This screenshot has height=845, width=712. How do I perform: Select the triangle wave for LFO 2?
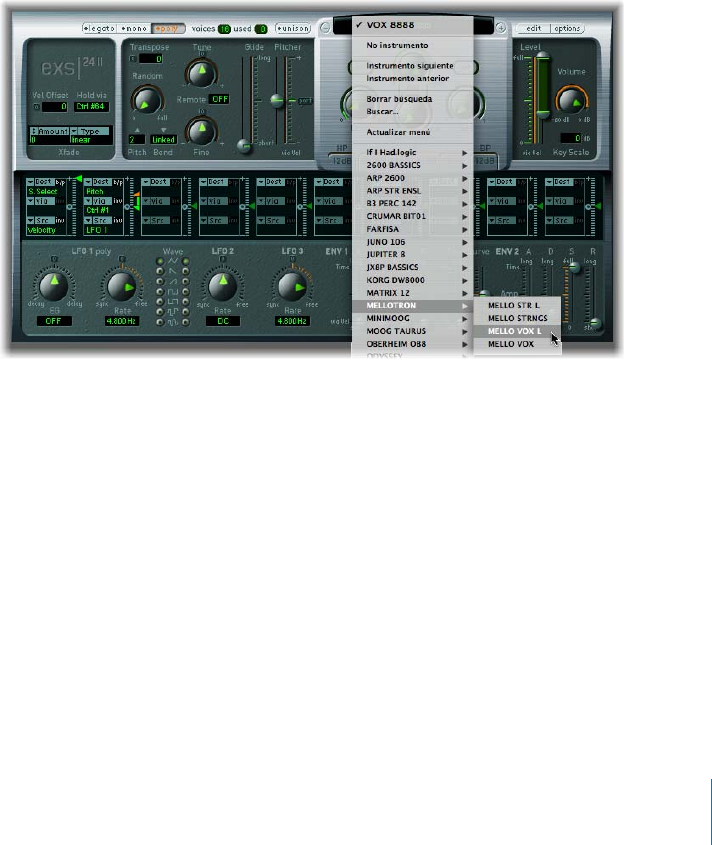click(x=185, y=261)
